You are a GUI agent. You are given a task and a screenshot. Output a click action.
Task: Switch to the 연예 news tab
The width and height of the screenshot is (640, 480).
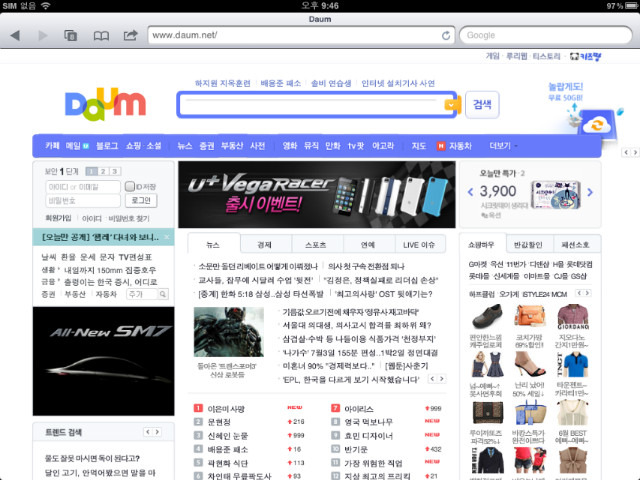click(367, 245)
